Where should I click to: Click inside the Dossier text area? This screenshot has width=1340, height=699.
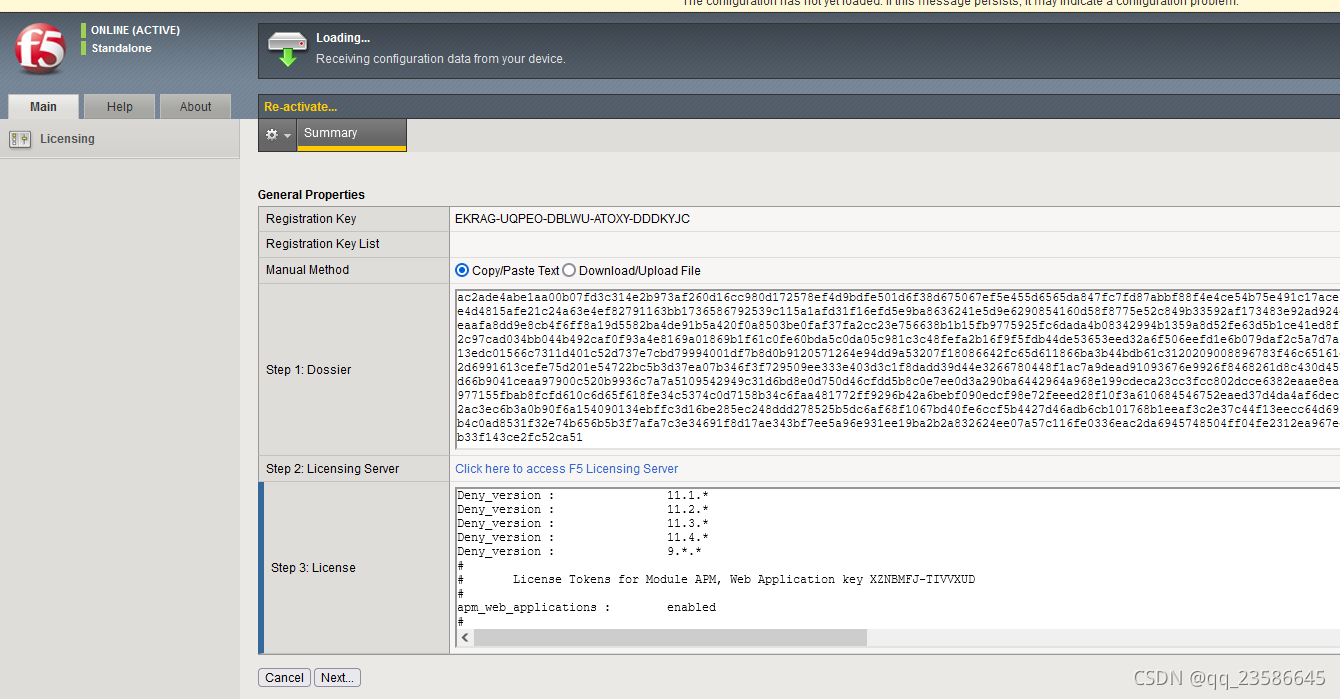pyautogui.click(x=897, y=369)
